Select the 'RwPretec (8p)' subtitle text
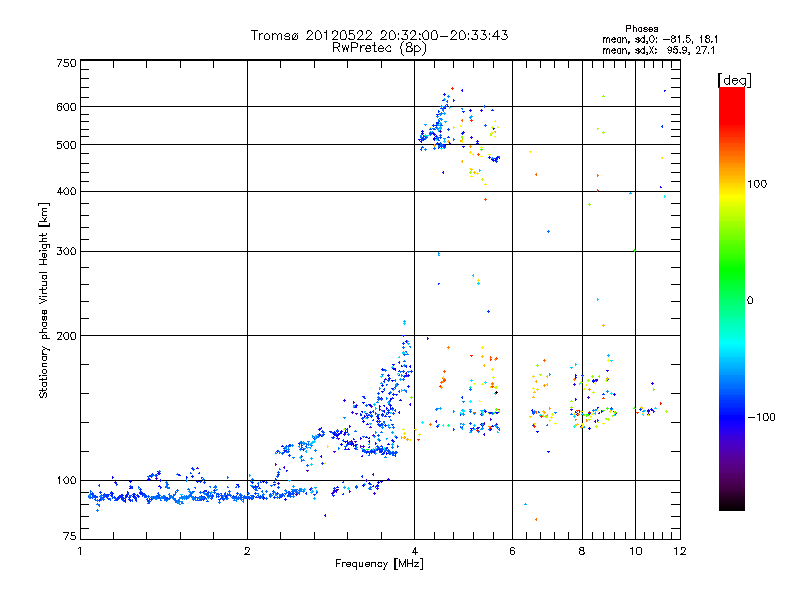This screenshot has height=600, width=800. (379, 48)
